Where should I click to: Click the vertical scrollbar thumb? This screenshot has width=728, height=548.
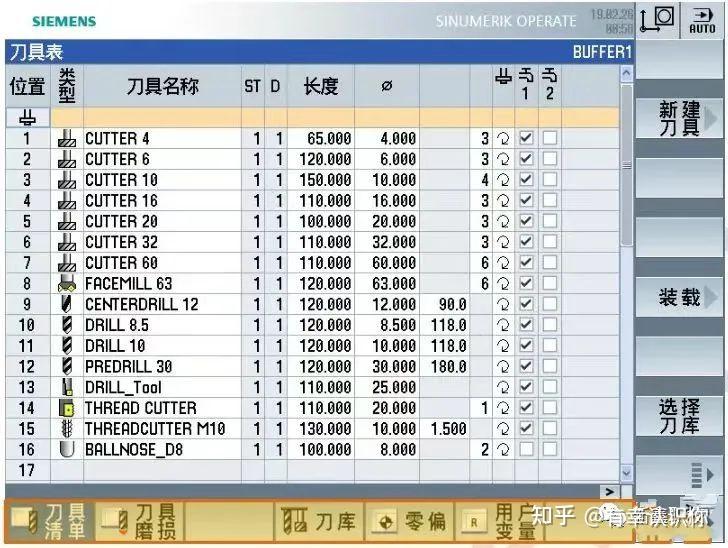626,165
